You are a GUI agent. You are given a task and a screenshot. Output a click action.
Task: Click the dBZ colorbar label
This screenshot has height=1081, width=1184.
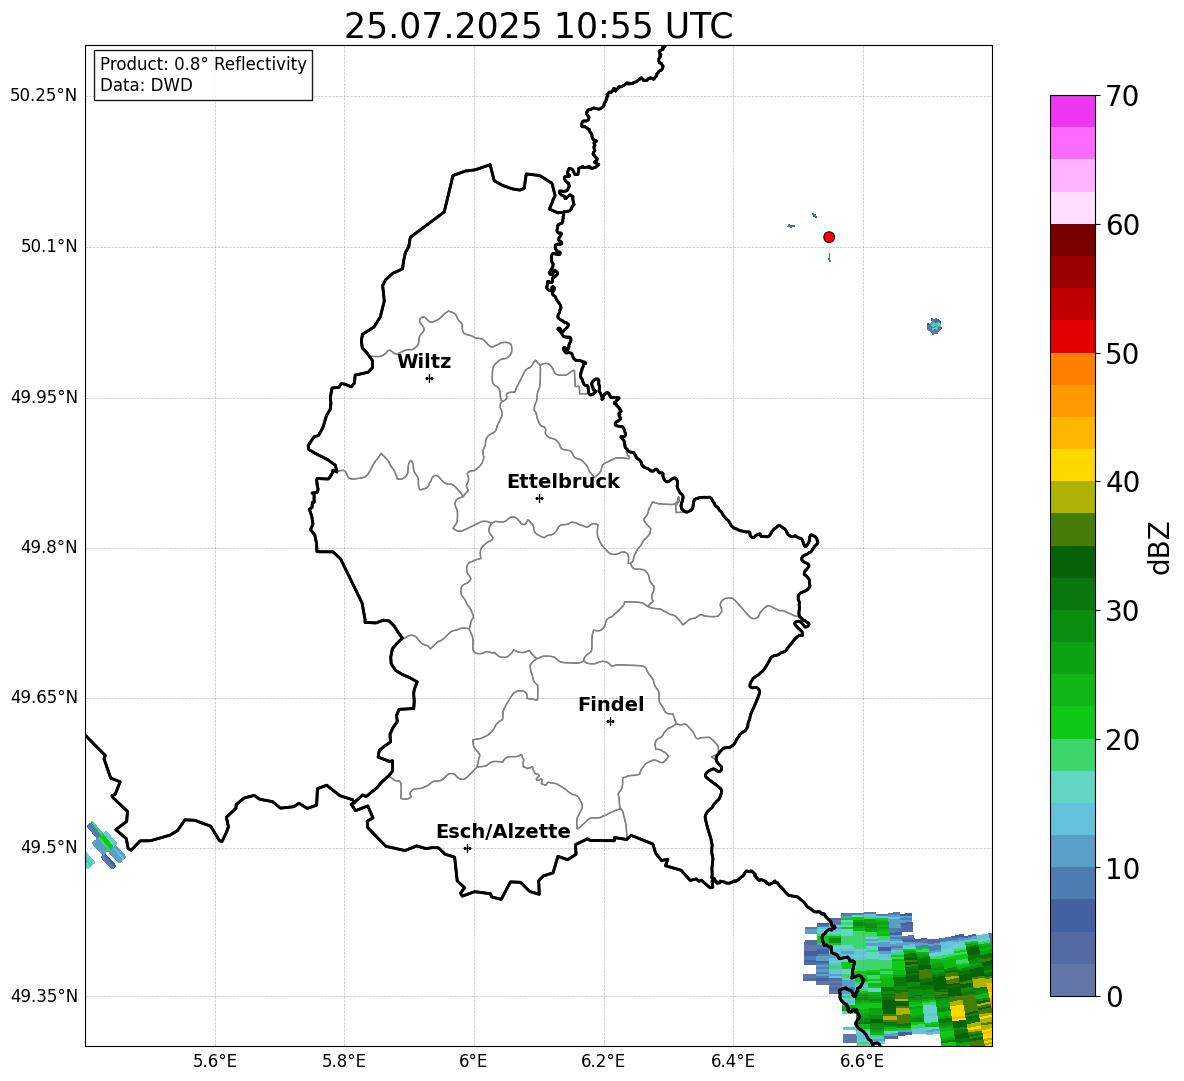click(1160, 547)
